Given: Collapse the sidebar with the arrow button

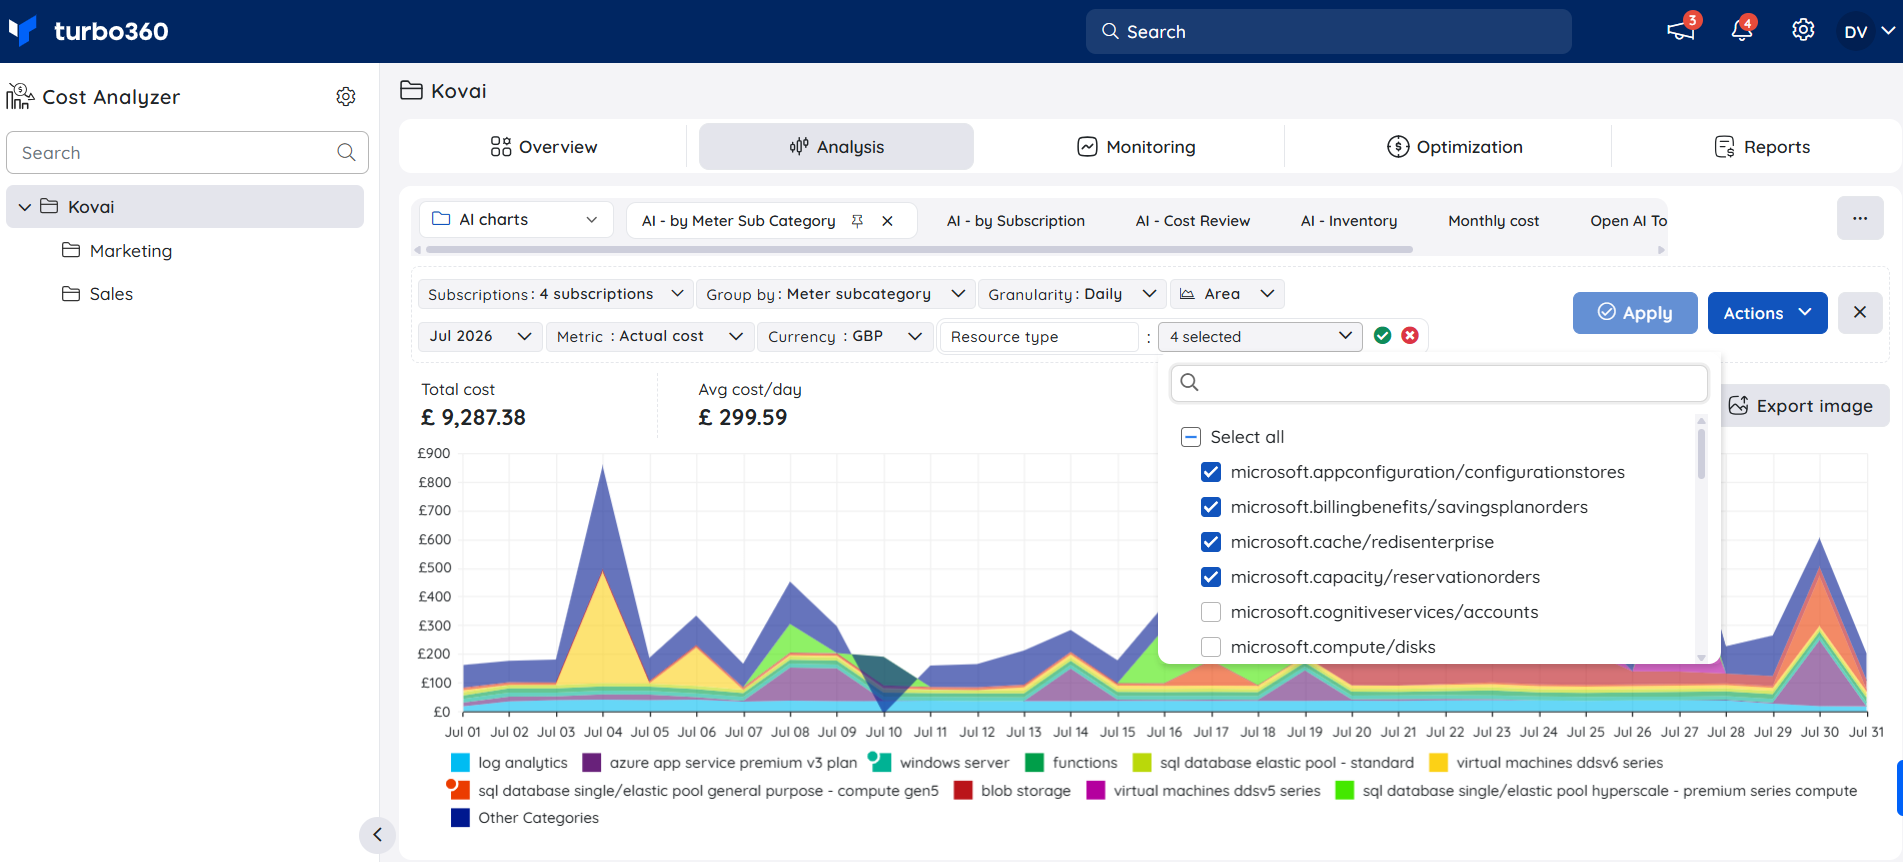Looking at the screenshot, I should pyautogui.click(x=377, y=834).
